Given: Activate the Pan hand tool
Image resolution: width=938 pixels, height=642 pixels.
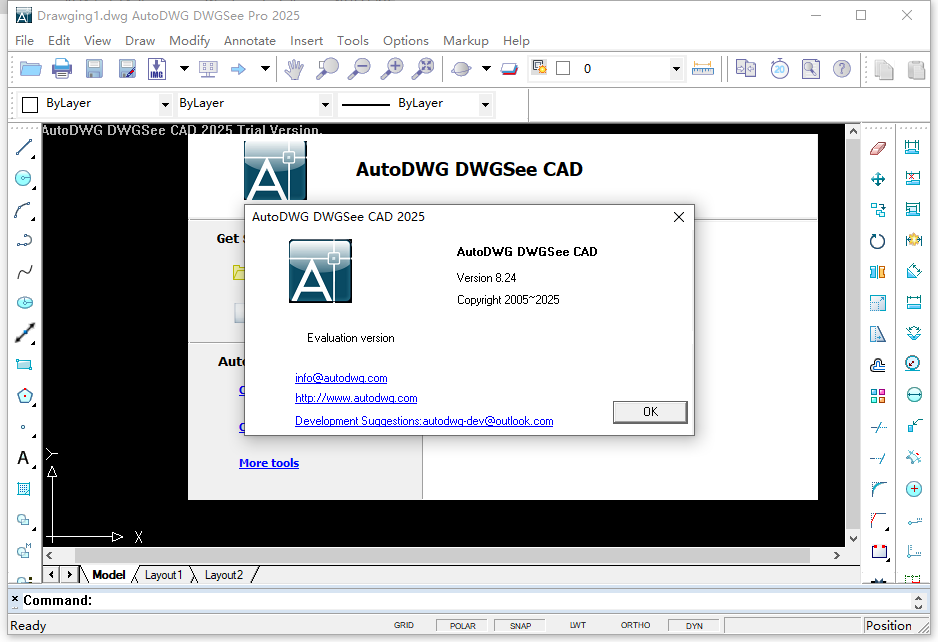Looking at the screenshot, I should click(294, 68).
